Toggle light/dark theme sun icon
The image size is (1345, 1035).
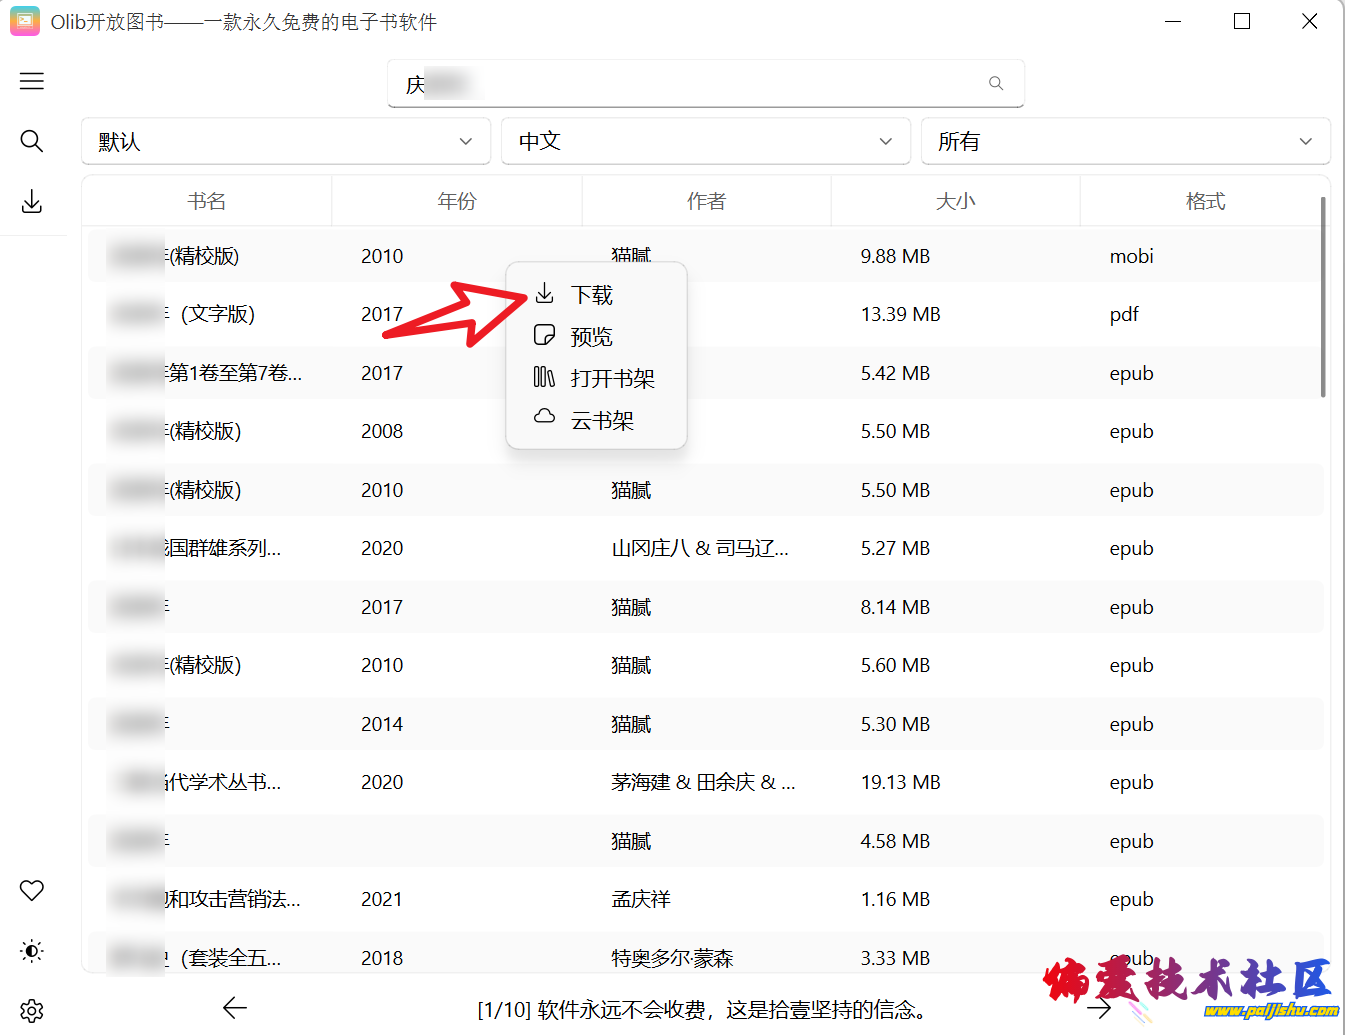(x=32, y=951)
